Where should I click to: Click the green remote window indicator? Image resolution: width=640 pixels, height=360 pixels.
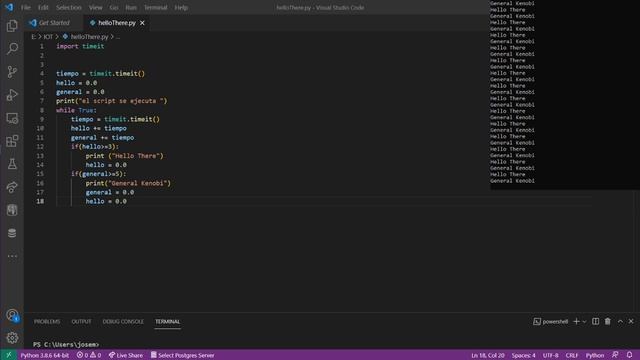pos(8,355)
